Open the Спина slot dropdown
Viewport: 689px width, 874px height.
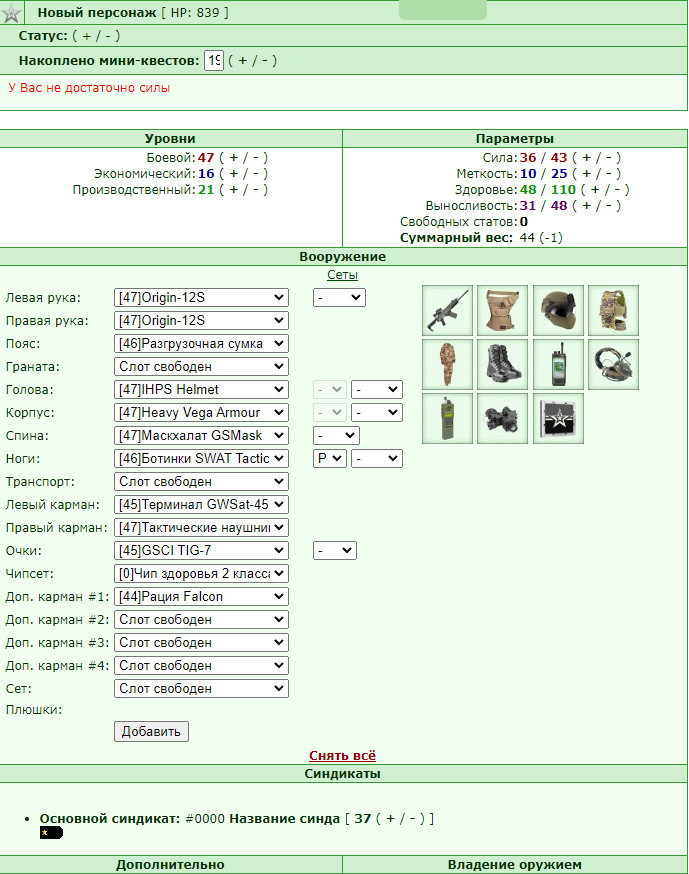[x=201, y=435]
